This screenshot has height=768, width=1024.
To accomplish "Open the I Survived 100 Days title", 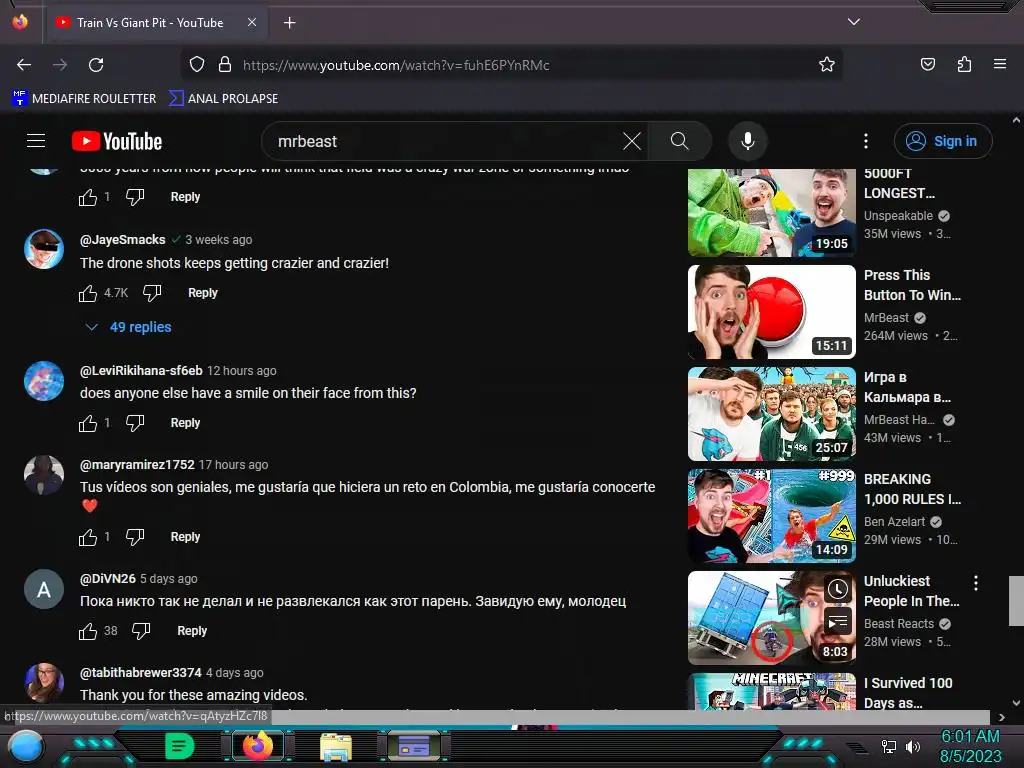I will [908, 693].
